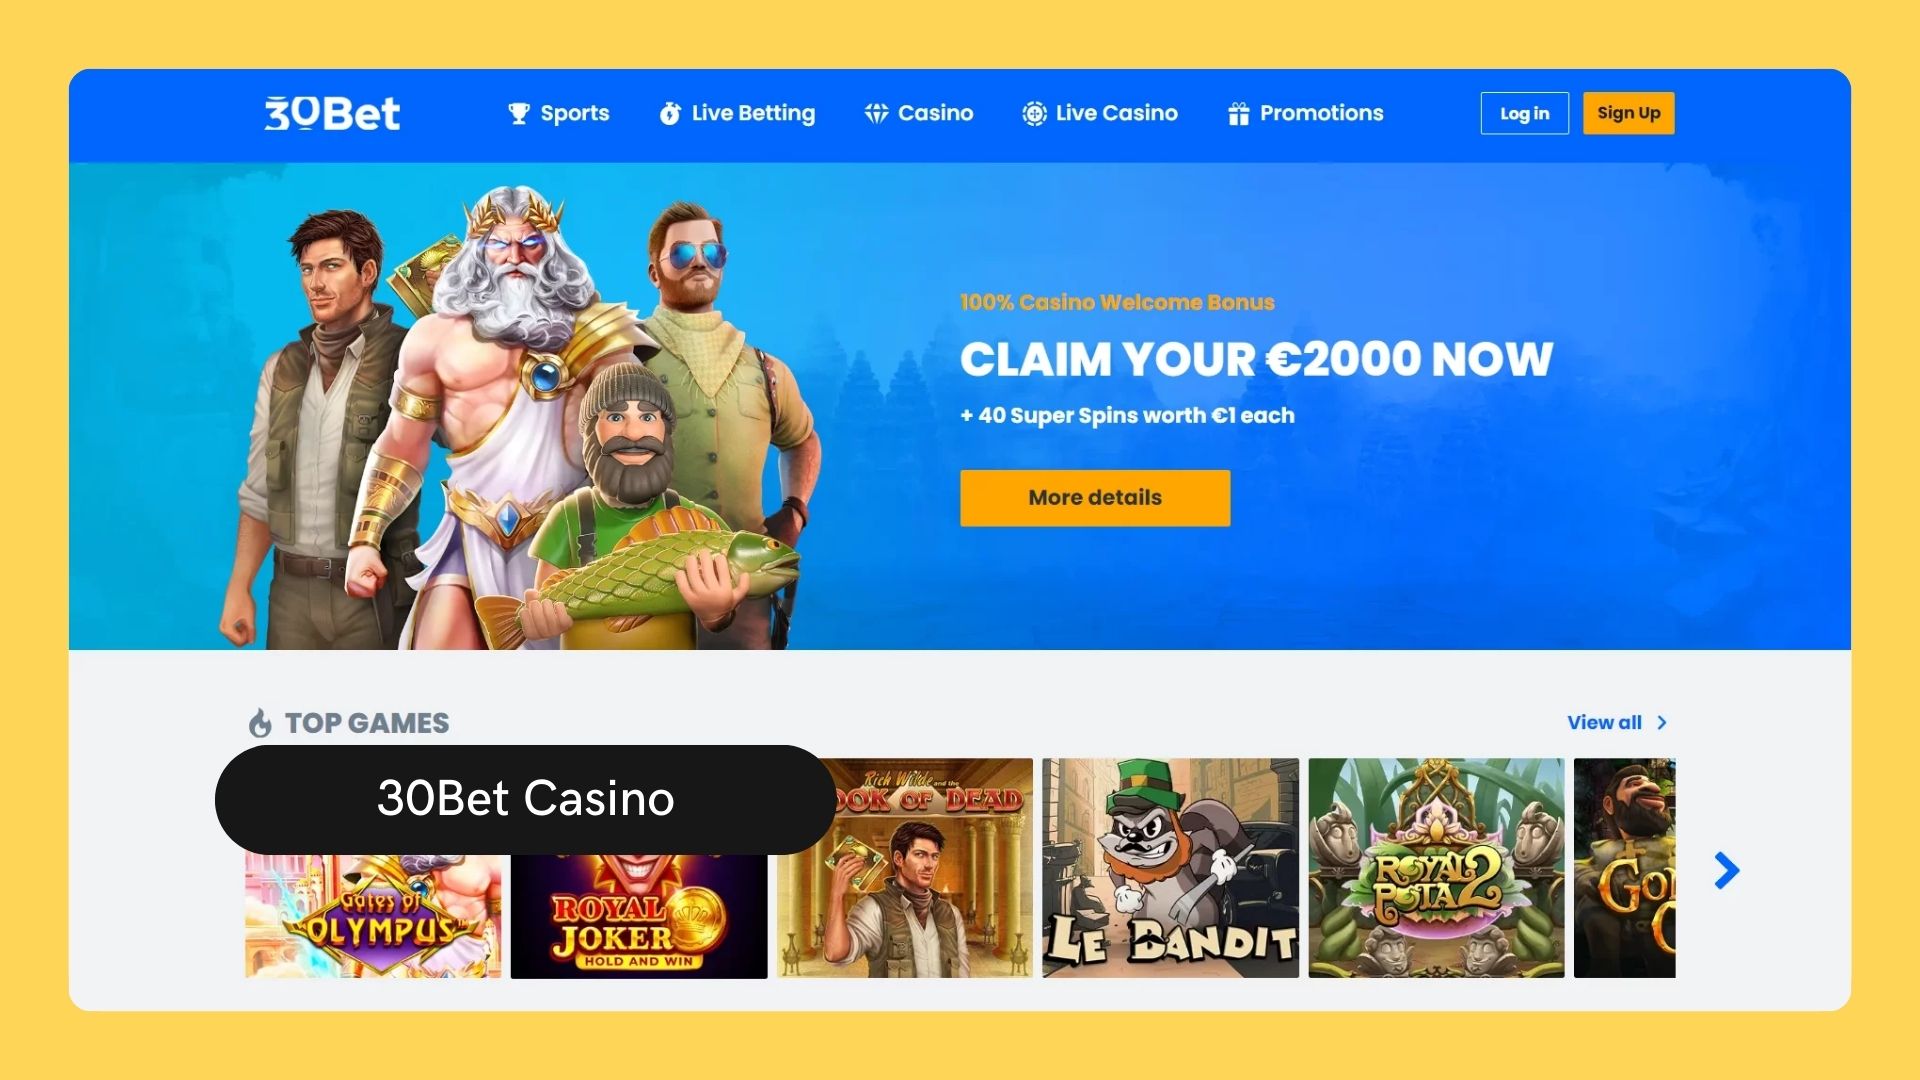The width and height of the screenshot is (1920, 1080).
Task: Click the Promotions gift icon
Action: pyautogui.click(x=1239, y=114)
